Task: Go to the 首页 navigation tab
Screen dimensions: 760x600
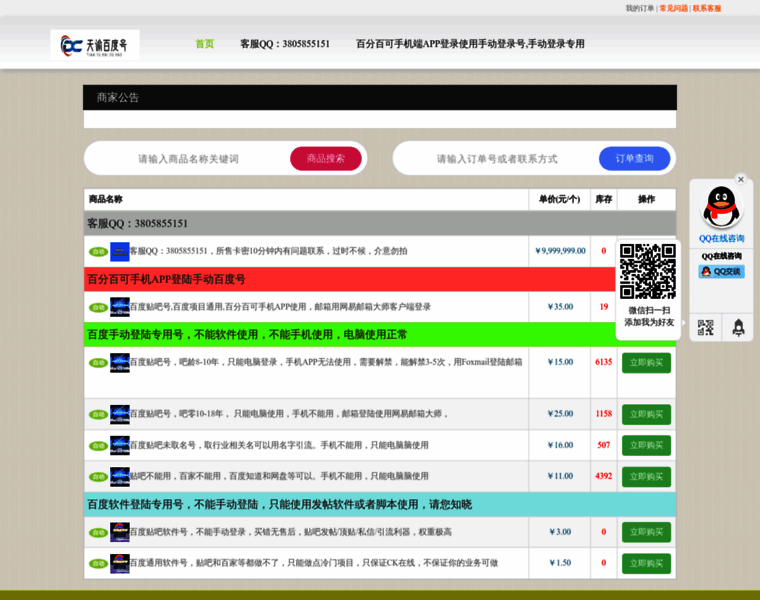Action: pyautogui.click(x=204, y=44)
